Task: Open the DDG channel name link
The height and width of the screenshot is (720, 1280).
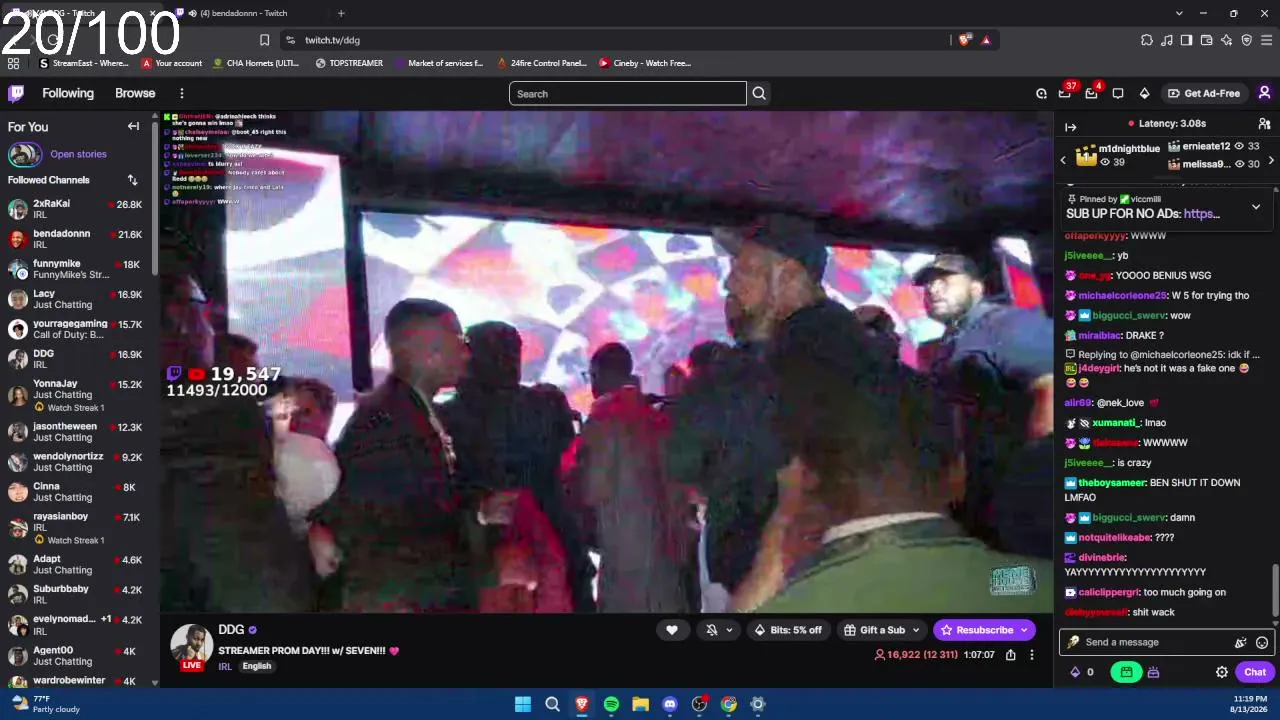Action: point(231,630)
